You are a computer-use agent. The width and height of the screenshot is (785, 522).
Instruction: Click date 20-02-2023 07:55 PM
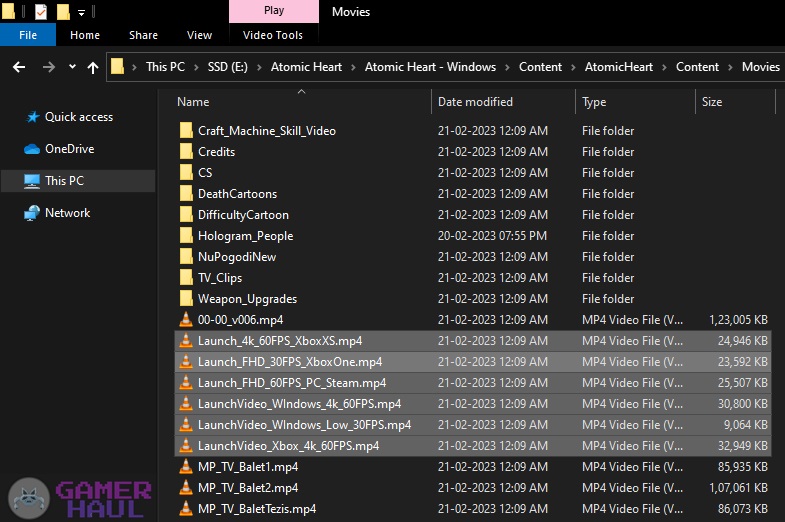(492, 236)
